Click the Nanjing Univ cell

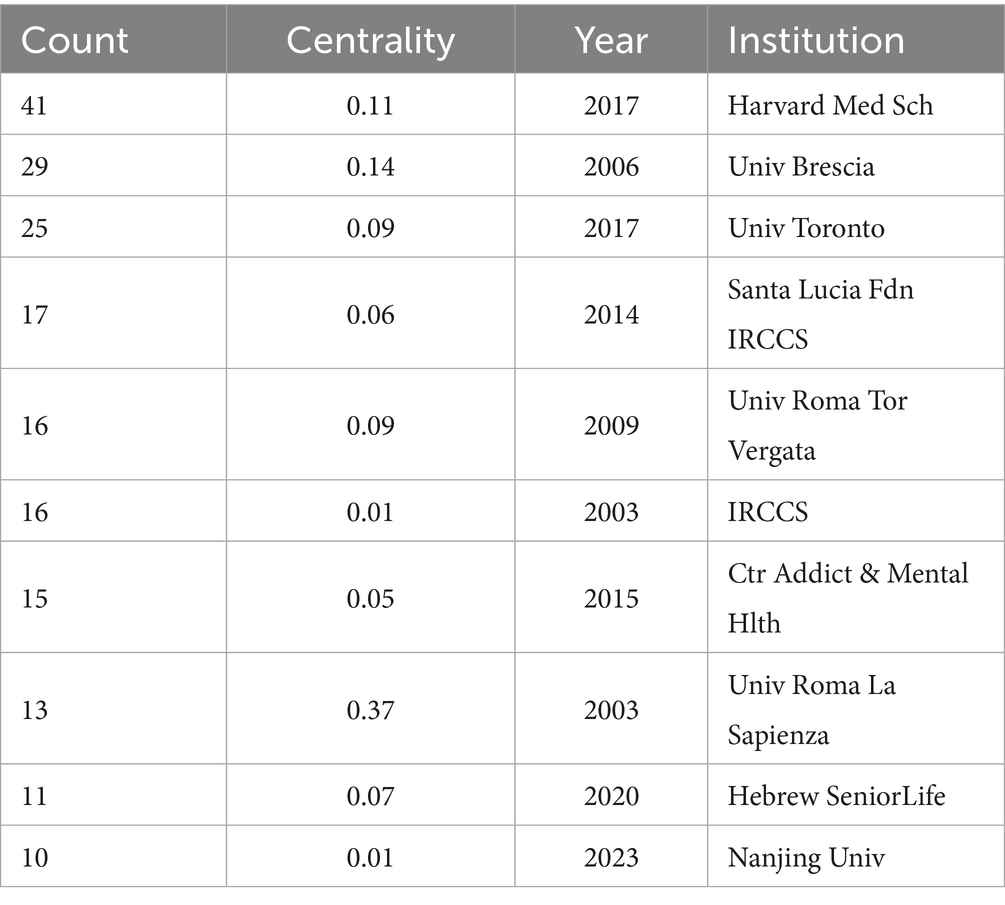click(806, 857)
